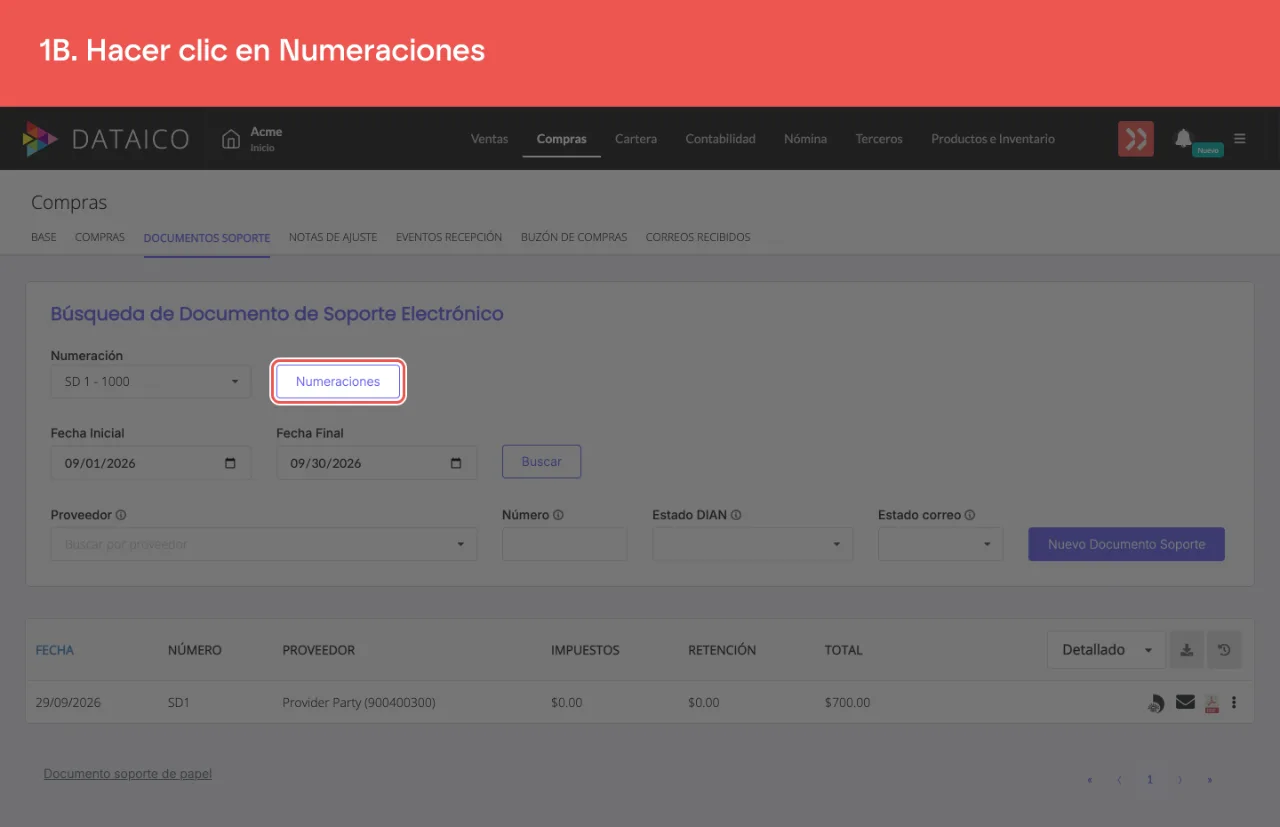This screenshot has width=1280, height=827.
Task: Open the Acme home icon
Action: pyautogui.click(x=231, y=139)
